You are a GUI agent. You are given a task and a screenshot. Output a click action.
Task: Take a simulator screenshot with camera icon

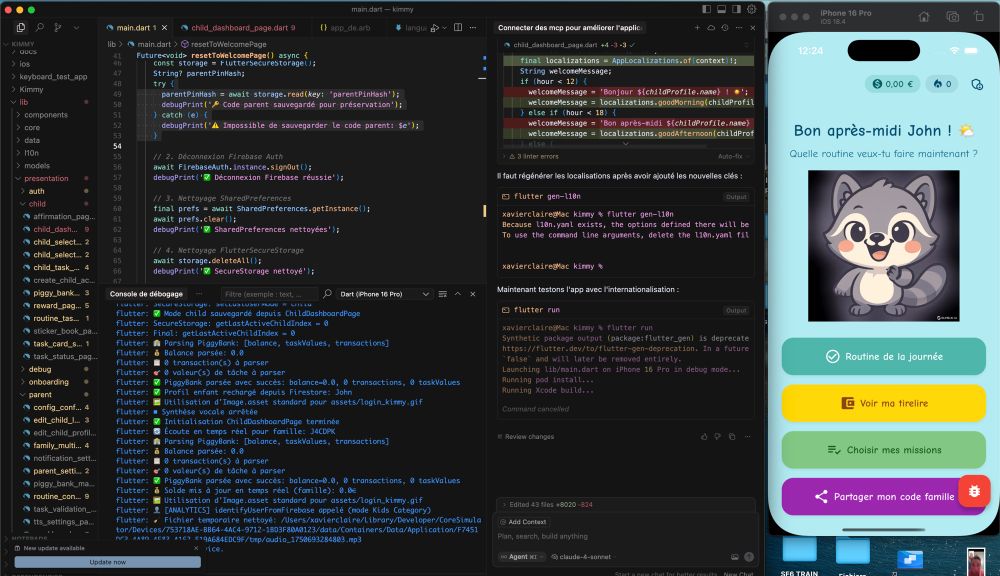point(952,17)
